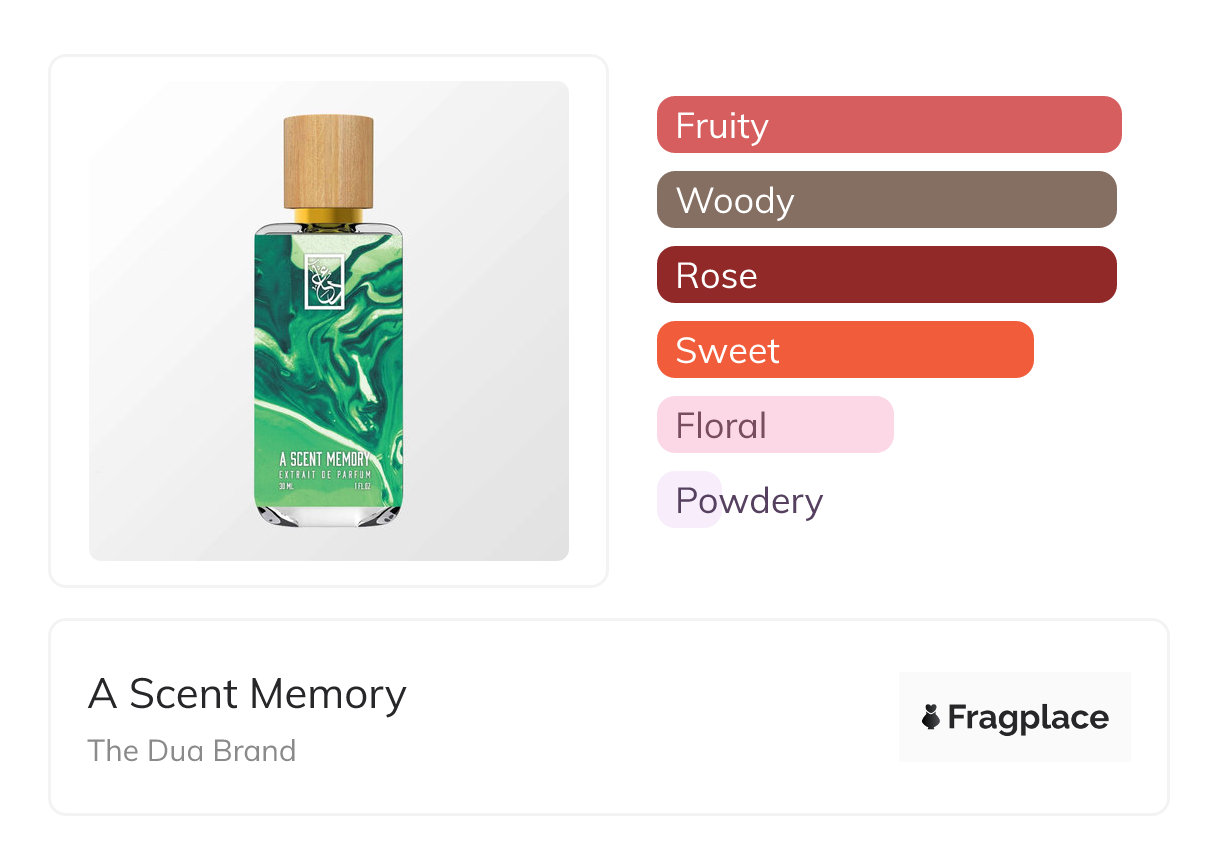Select the pink Floral accord bar

point(774,425)
